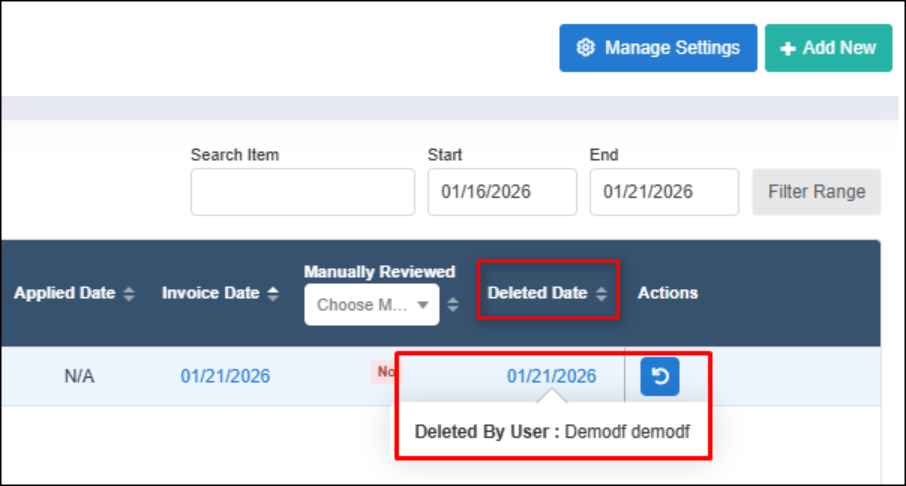
Task: Click the Manually Reviewed header label
Action: coord(379,272)
